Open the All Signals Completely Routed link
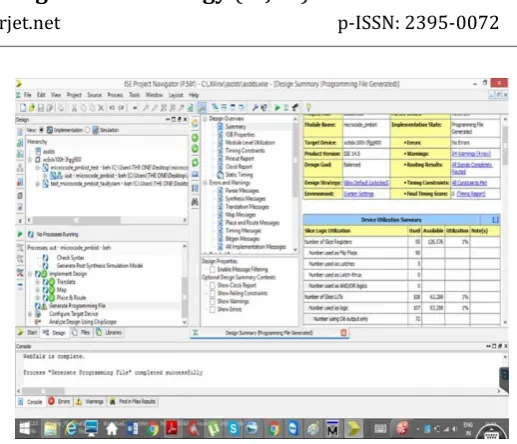 pos(472,168)
